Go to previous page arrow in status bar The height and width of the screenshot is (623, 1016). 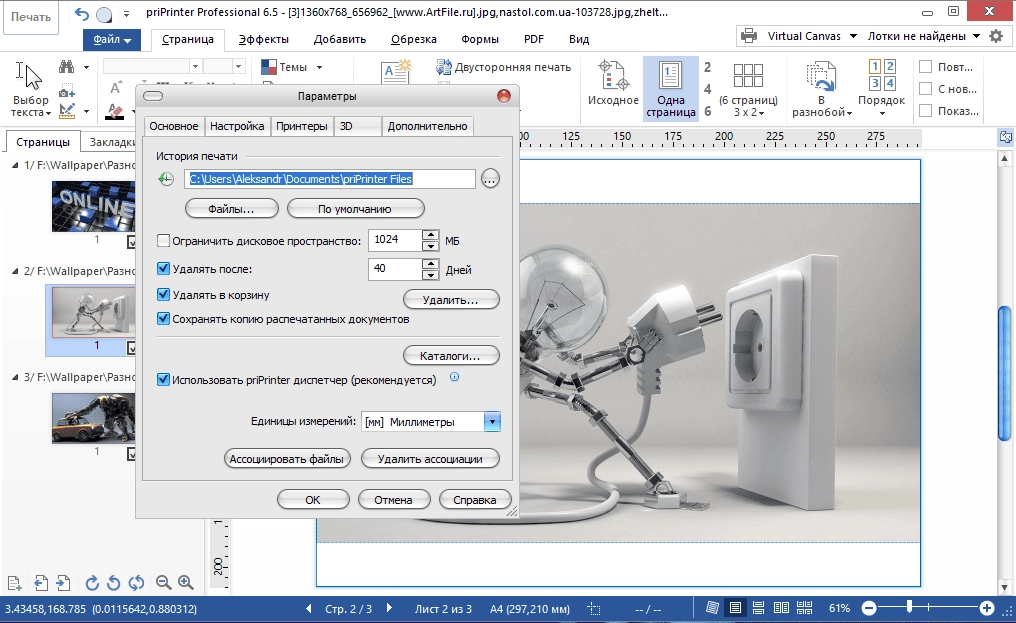(x=308, y=608)
